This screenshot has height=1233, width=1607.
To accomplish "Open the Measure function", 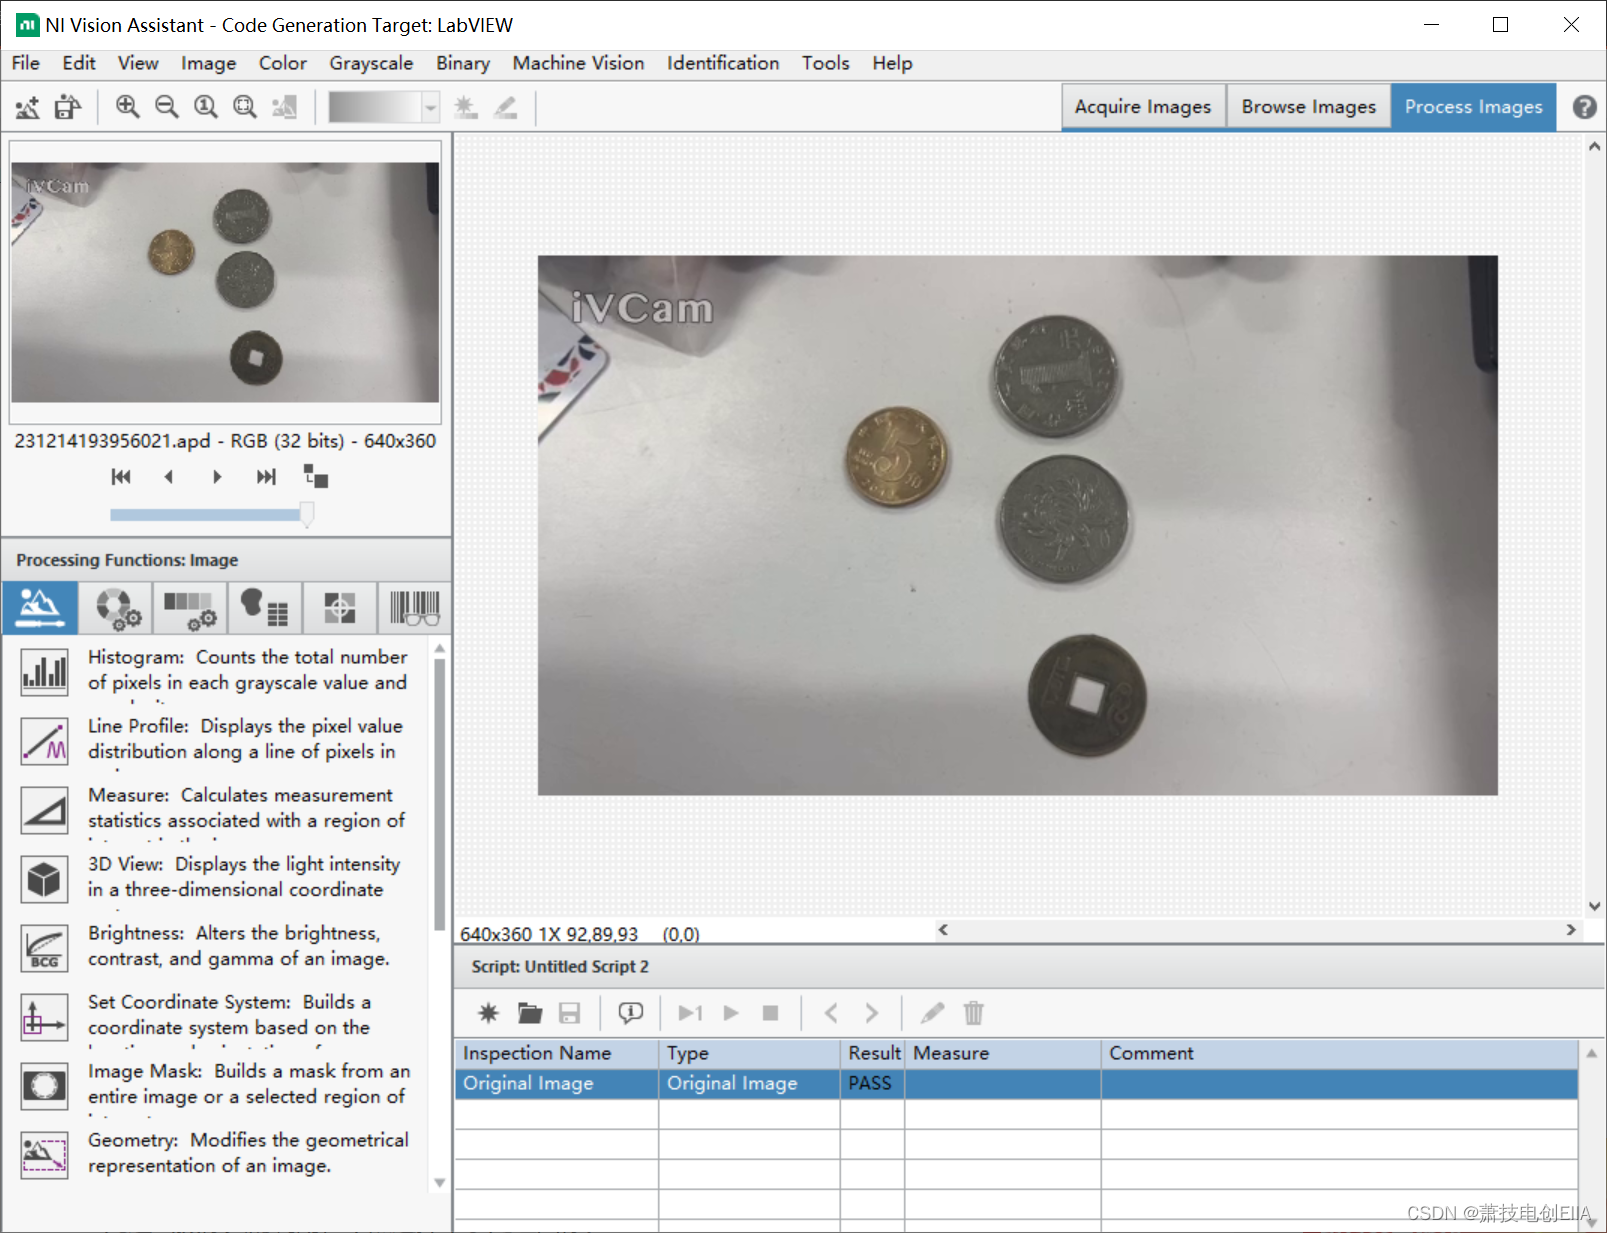I will (45, 809).
